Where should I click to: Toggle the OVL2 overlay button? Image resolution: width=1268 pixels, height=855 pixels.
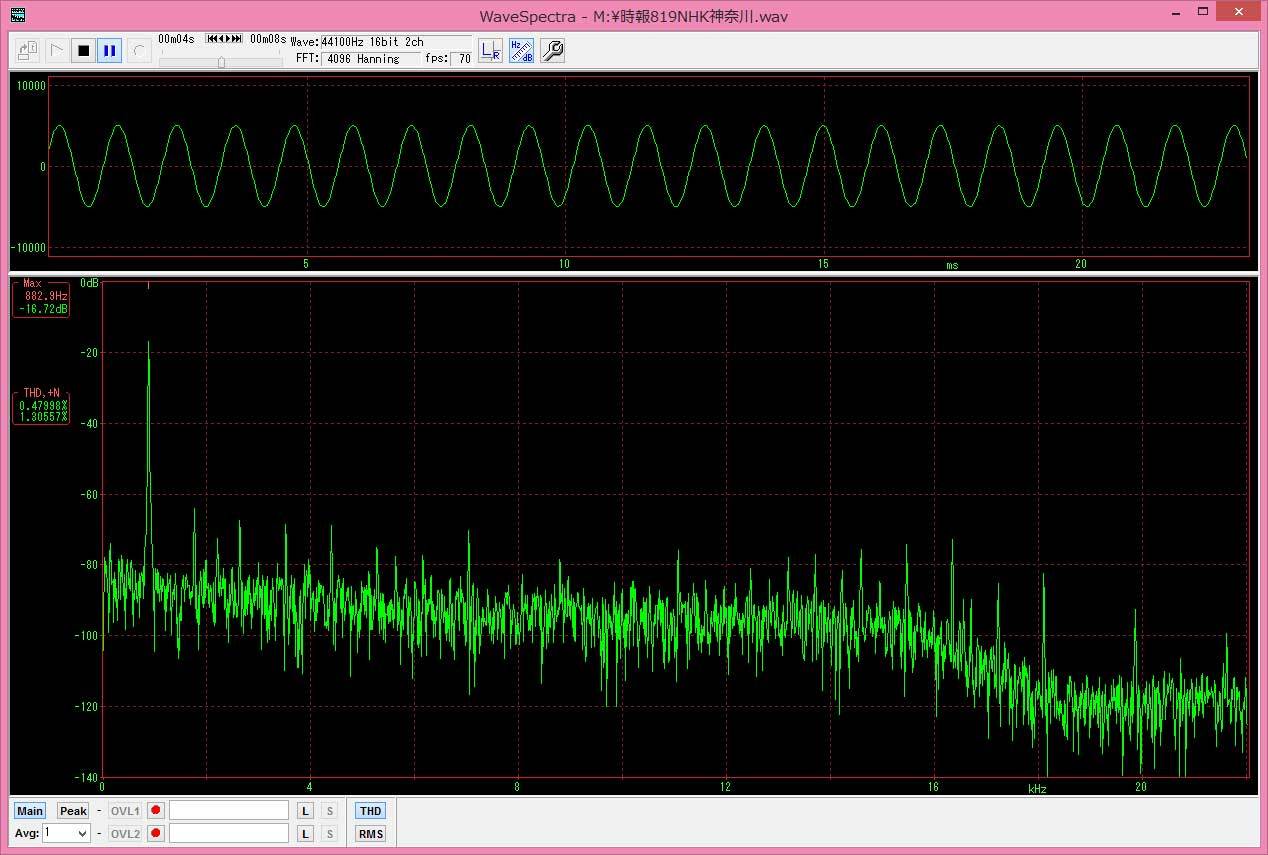click(125, 834)
